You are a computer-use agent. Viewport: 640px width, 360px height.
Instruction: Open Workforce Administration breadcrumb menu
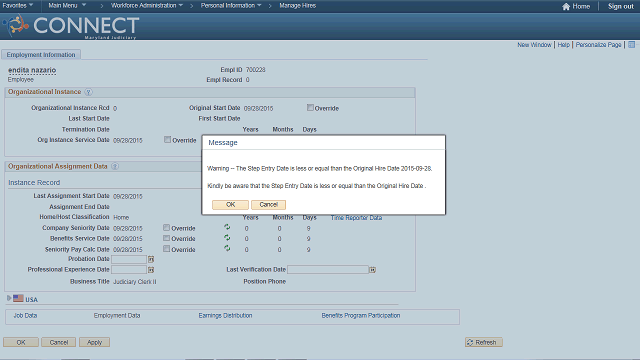tap(147, 6)
